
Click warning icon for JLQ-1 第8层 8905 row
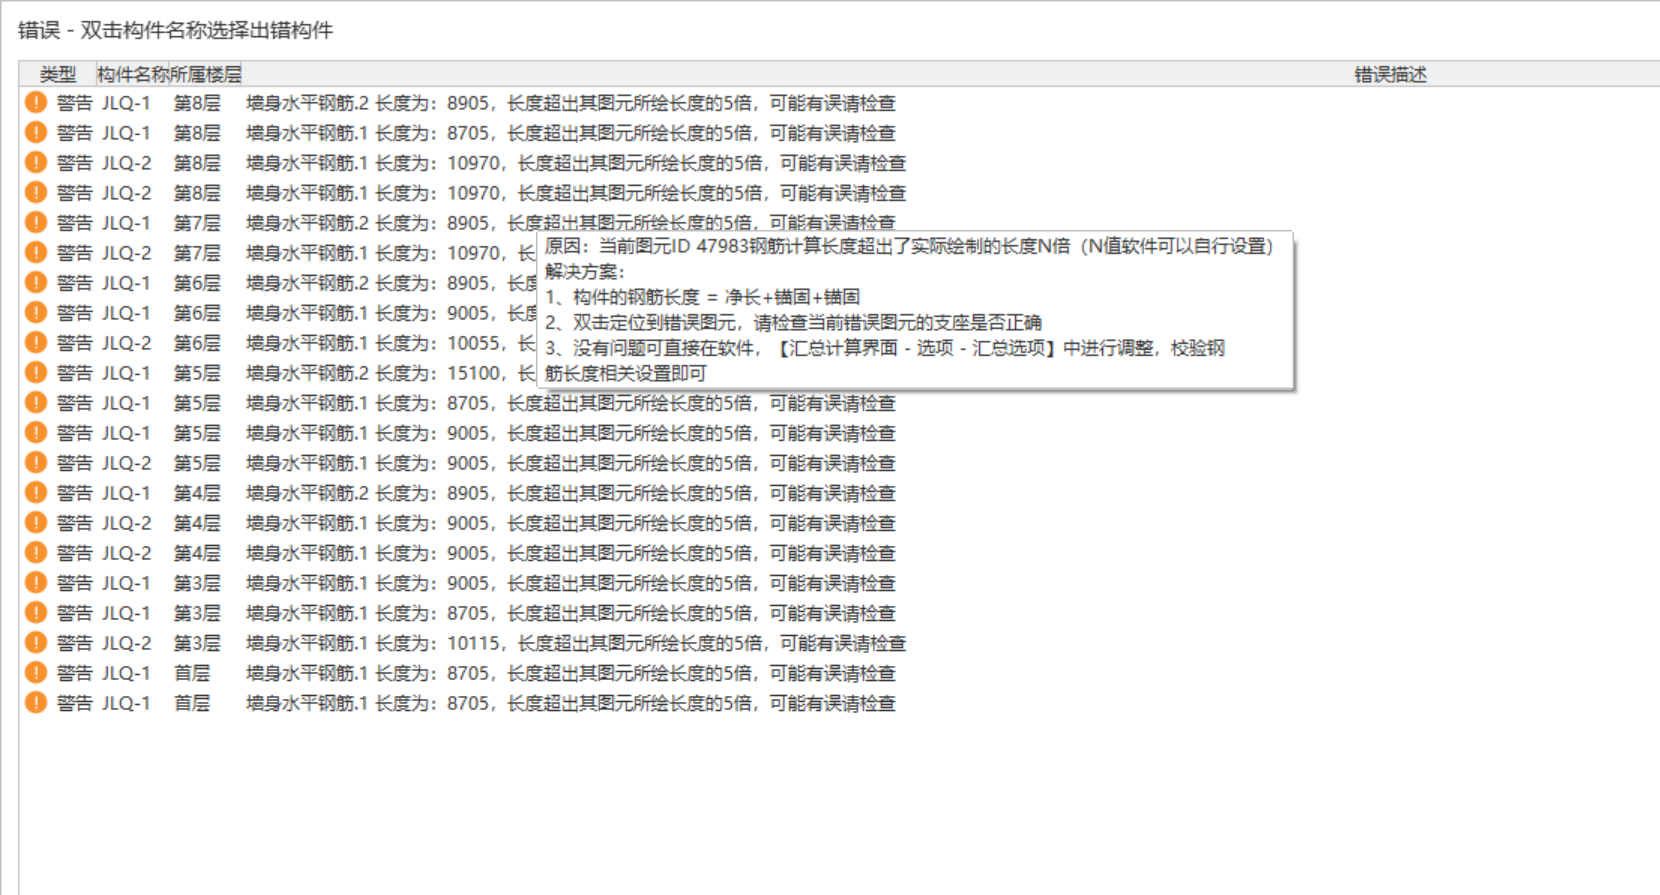(x=36, y=103)
